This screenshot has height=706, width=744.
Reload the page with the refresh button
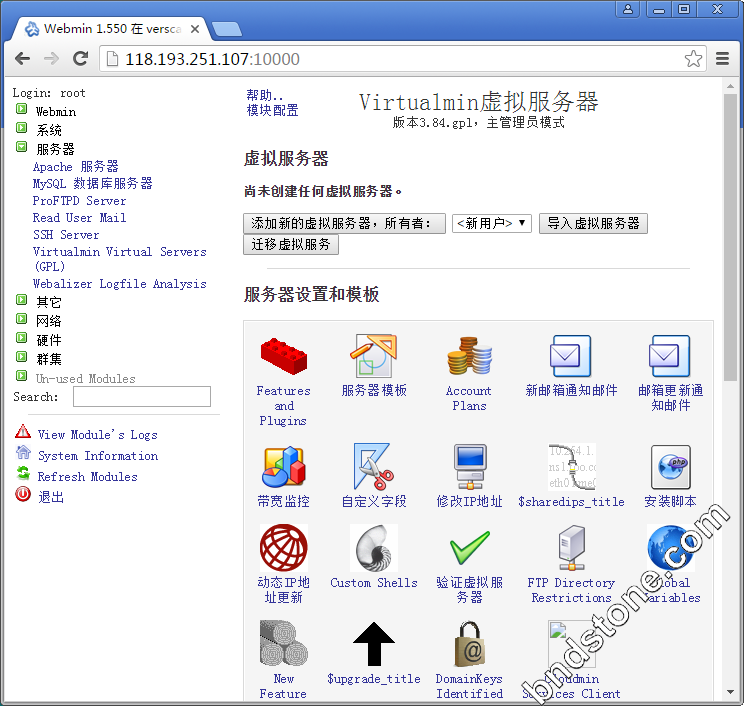(x=81, y=59)
